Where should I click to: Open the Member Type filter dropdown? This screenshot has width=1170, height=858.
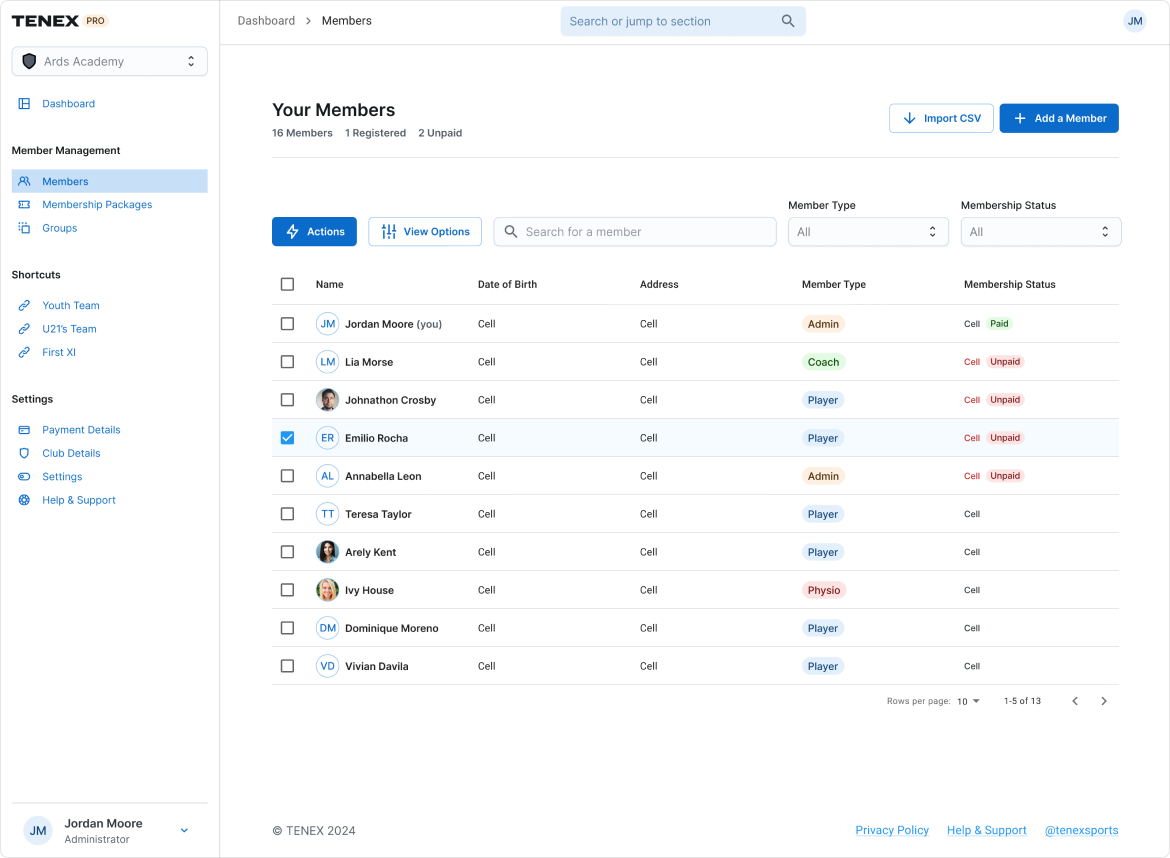point(868,232)
